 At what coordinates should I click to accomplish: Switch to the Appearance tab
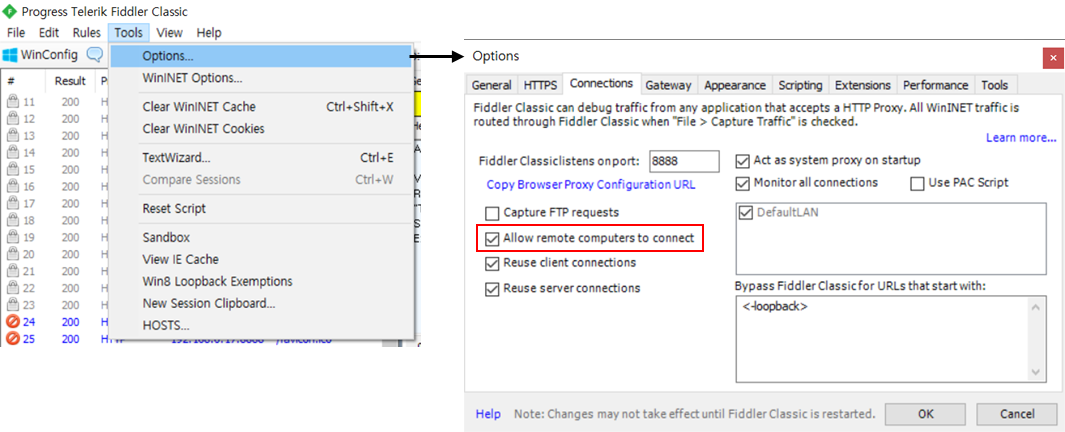736,85
